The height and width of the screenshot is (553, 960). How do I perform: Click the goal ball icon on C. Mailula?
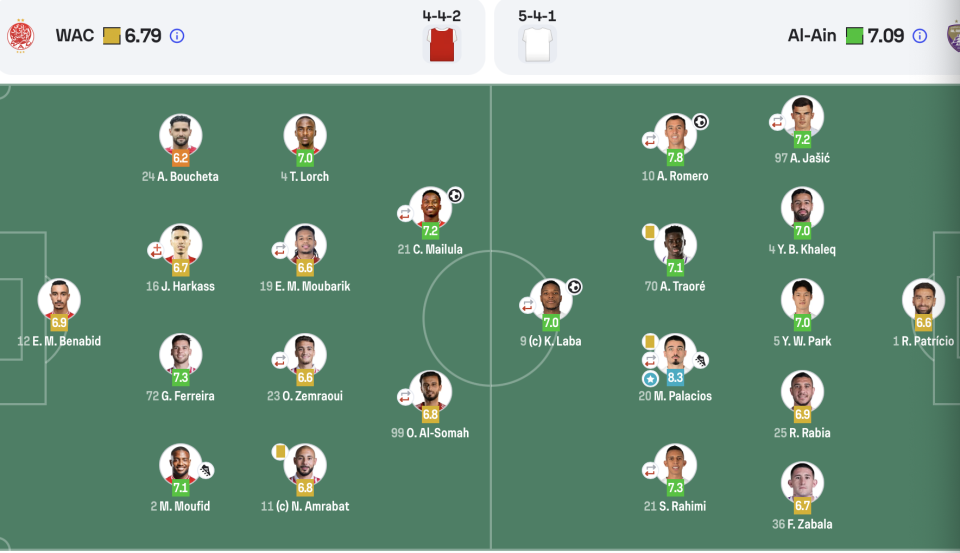tap(455, 195)
